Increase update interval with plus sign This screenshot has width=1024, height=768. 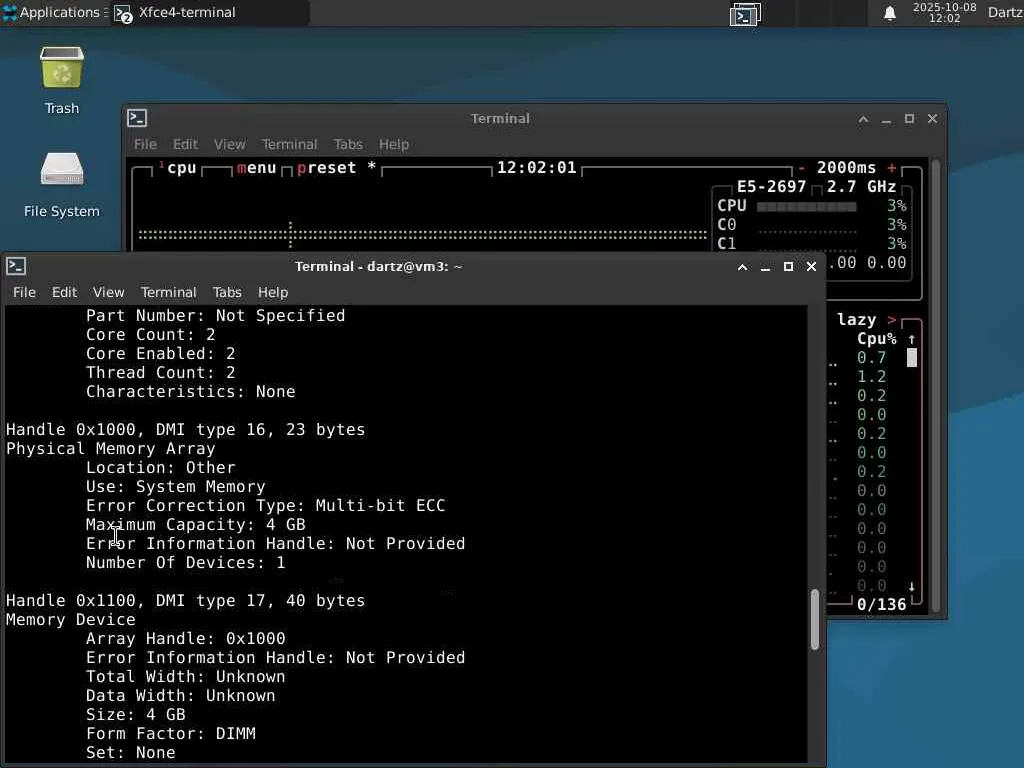point(891,168)
